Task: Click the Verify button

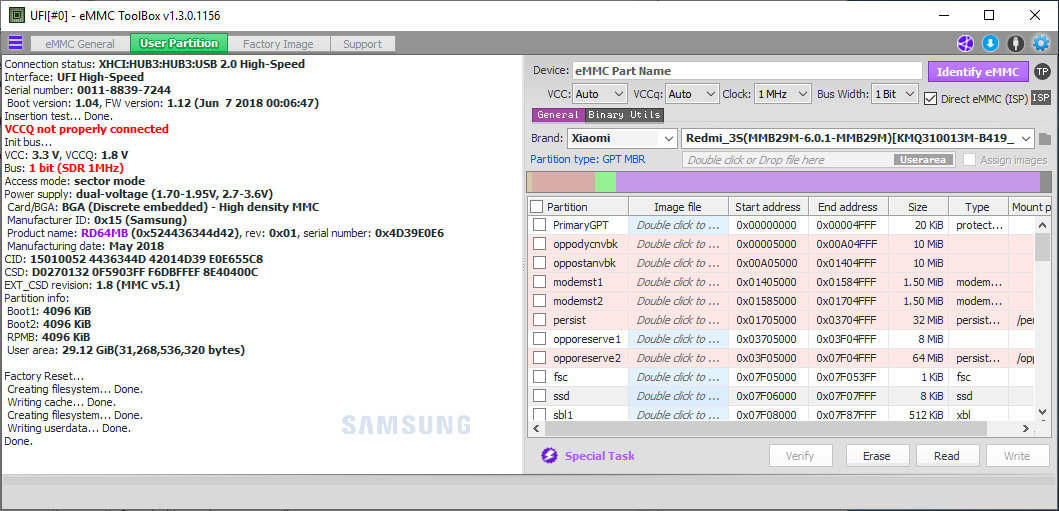Action: pyautogui.click(x=800, y=456)
